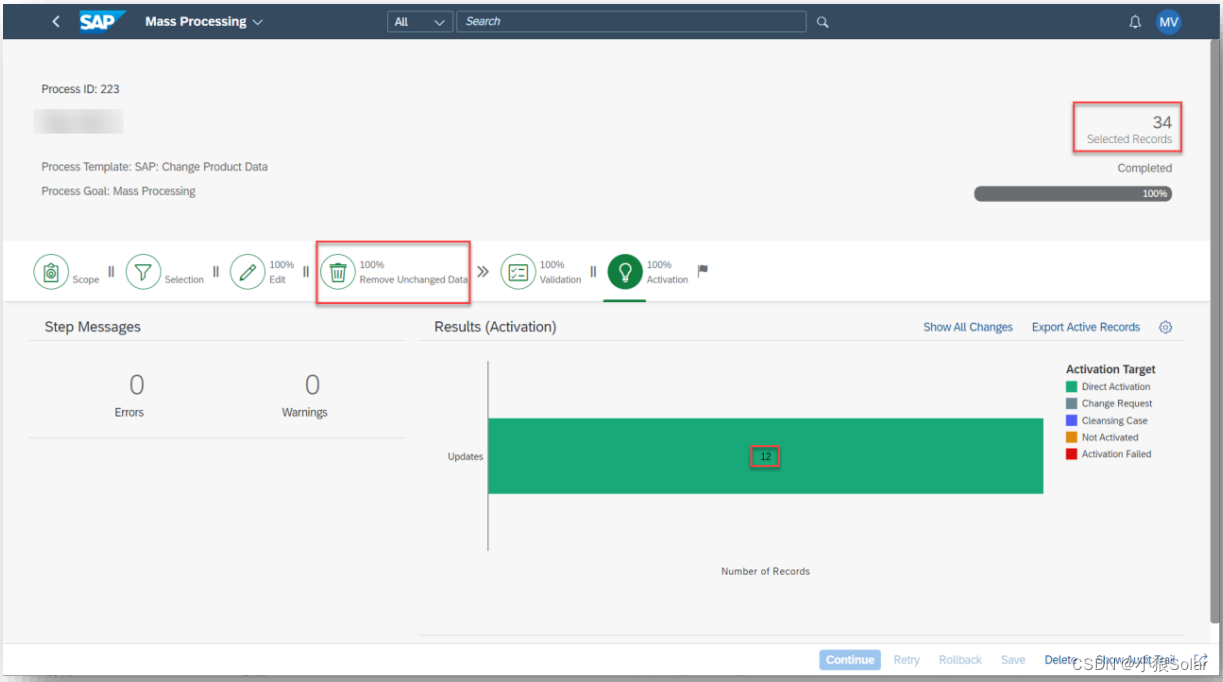Click the Change Request legend swatch
The image size is (1223, 682).
(x=1071, y=404)
